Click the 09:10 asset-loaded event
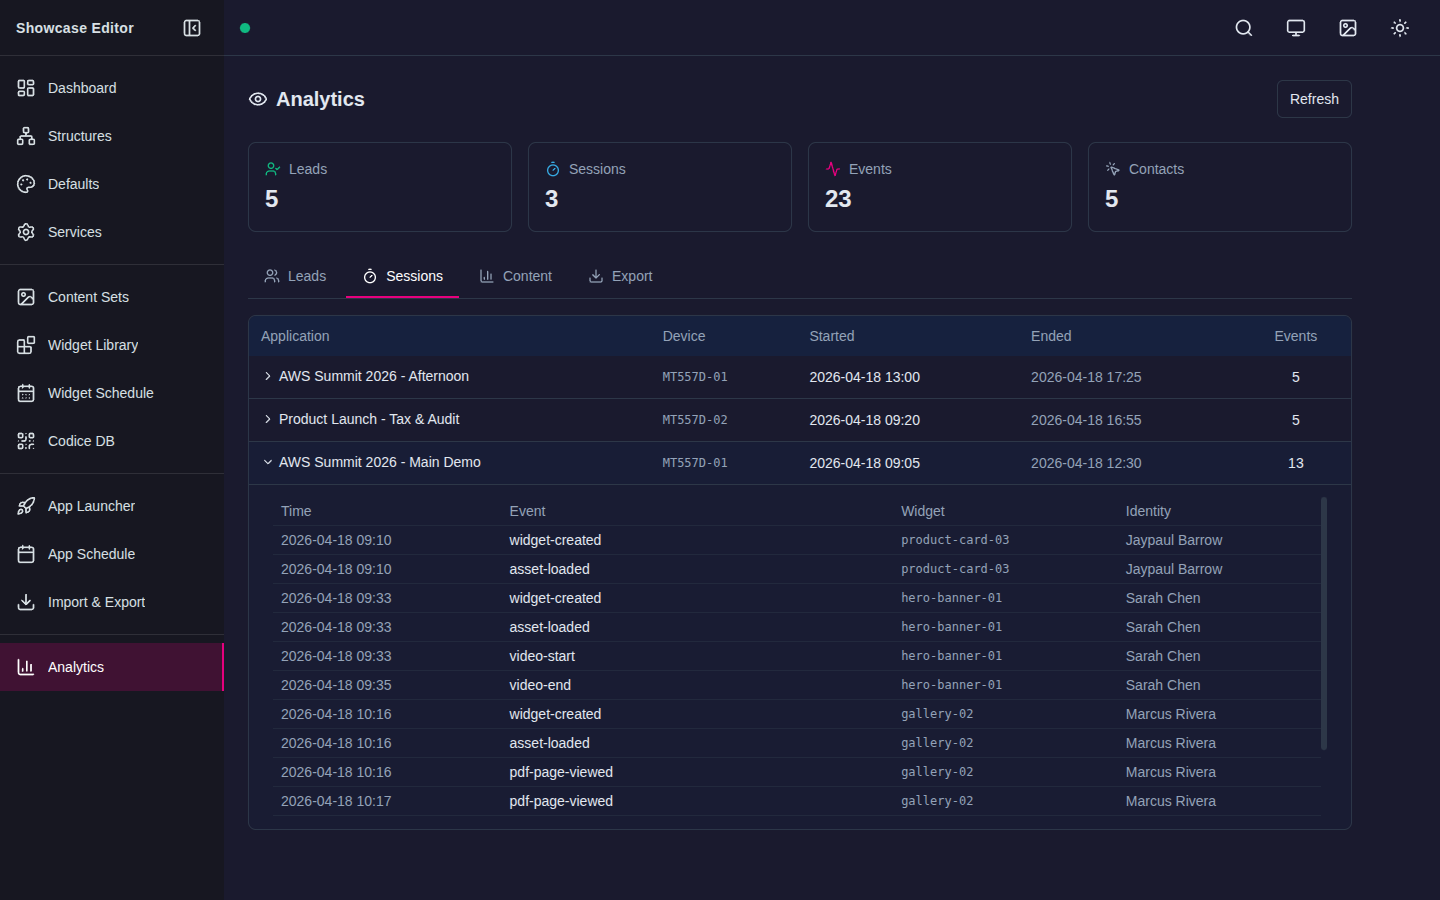Screen dimensions: 1440x900 (x=796, y=569)
